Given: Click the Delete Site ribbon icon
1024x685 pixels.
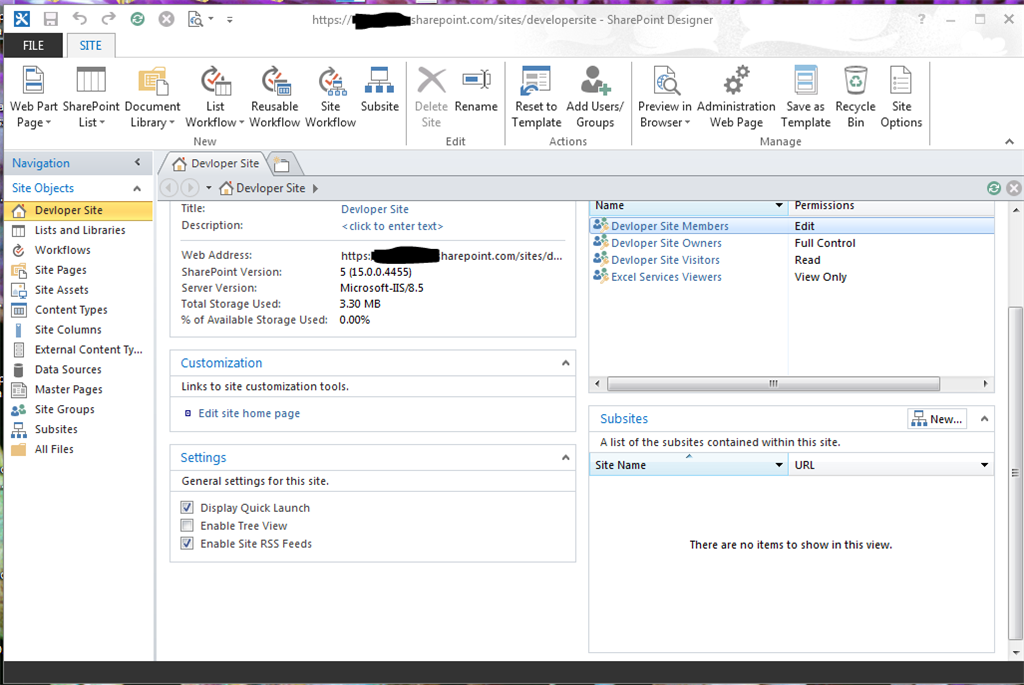Looking at the screenshot, I should (431, 97).
